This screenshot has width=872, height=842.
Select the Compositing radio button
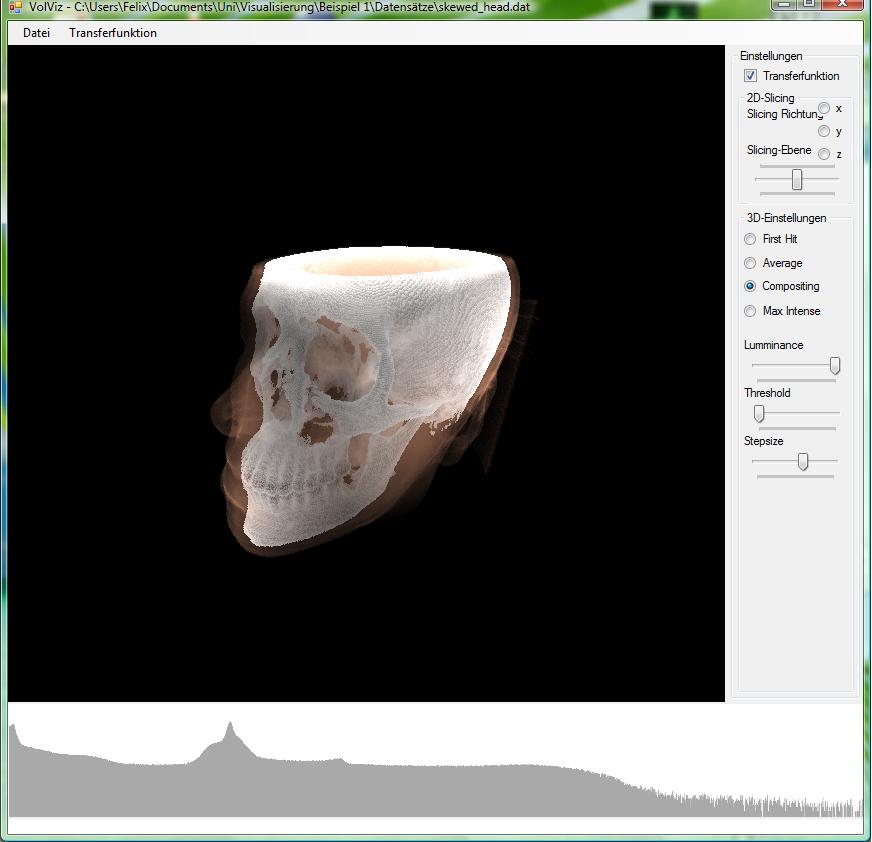click(750, 286)
